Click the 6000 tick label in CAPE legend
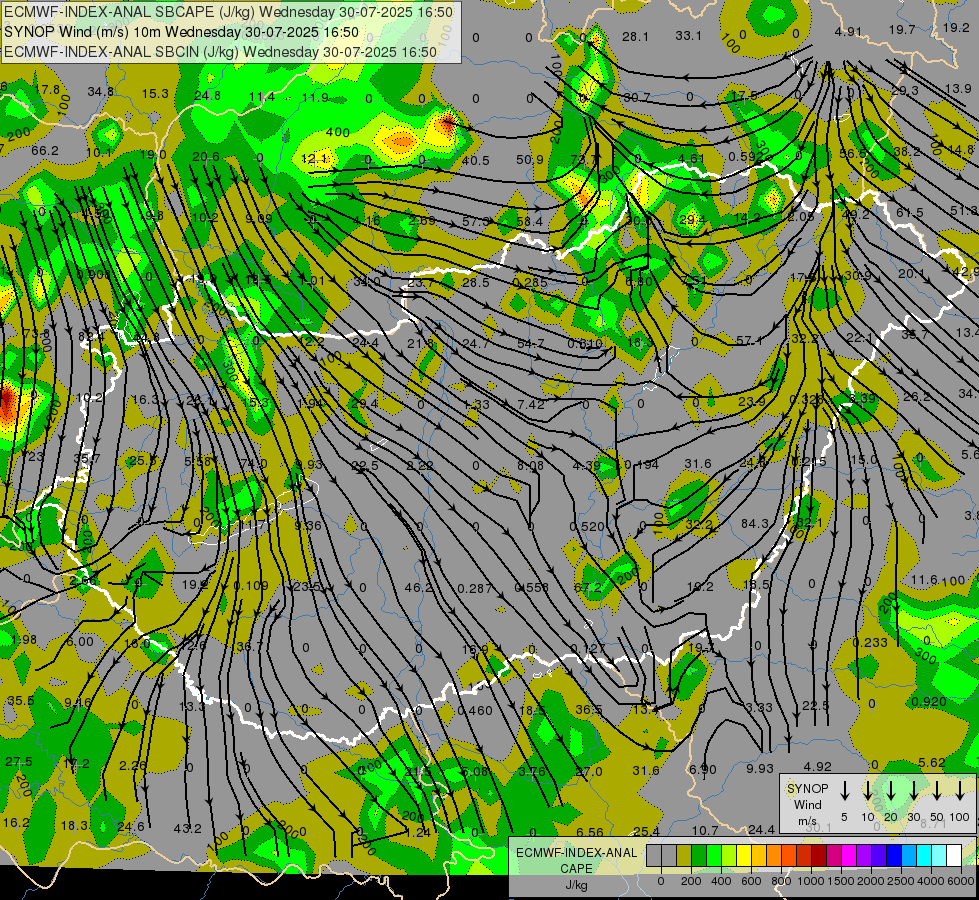The width and height of the screenshot is (979, 900). (x=961, y=881)
